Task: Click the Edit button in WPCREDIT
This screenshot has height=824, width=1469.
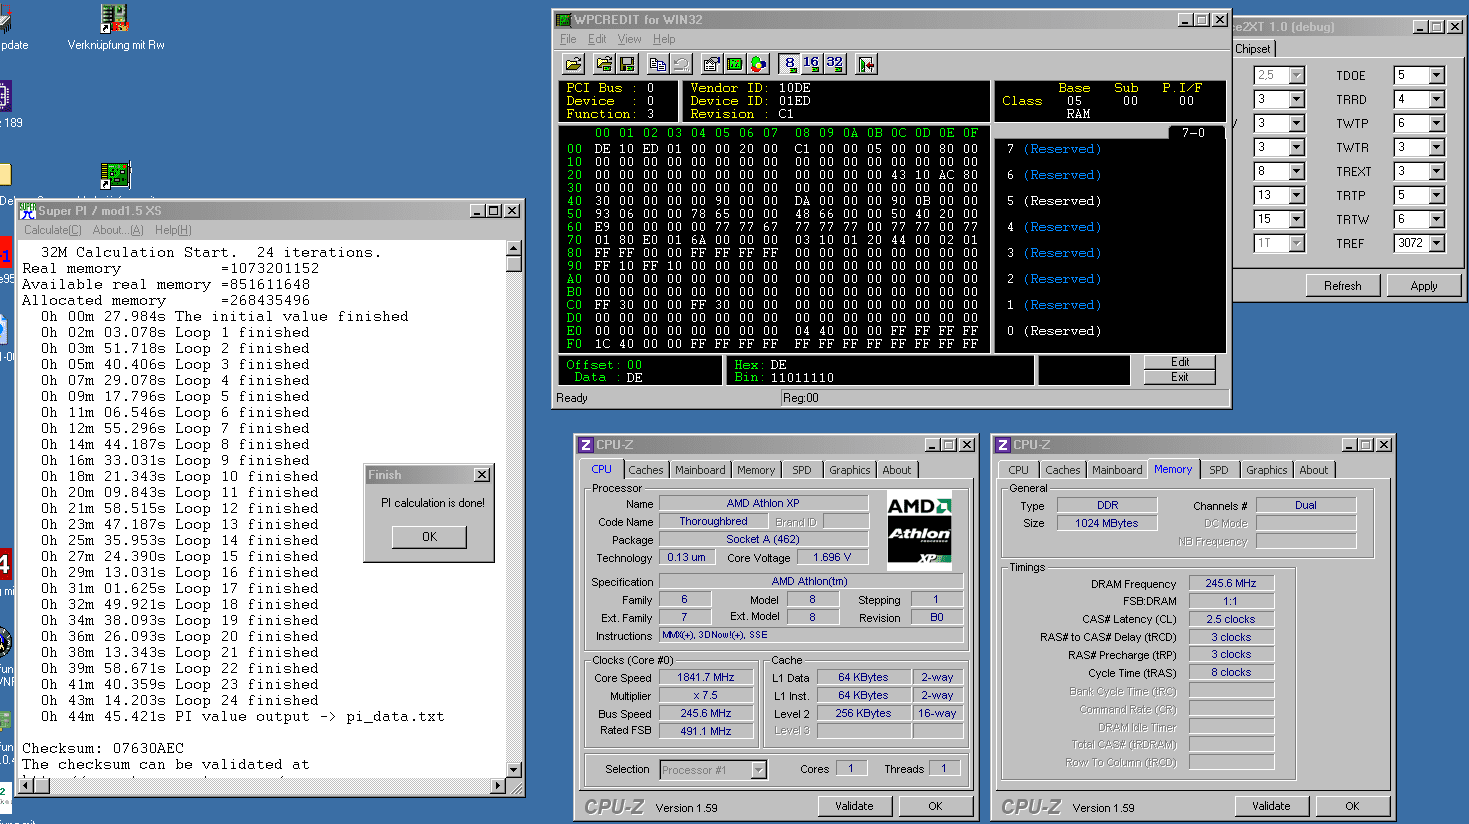Action: (1180, 362)
